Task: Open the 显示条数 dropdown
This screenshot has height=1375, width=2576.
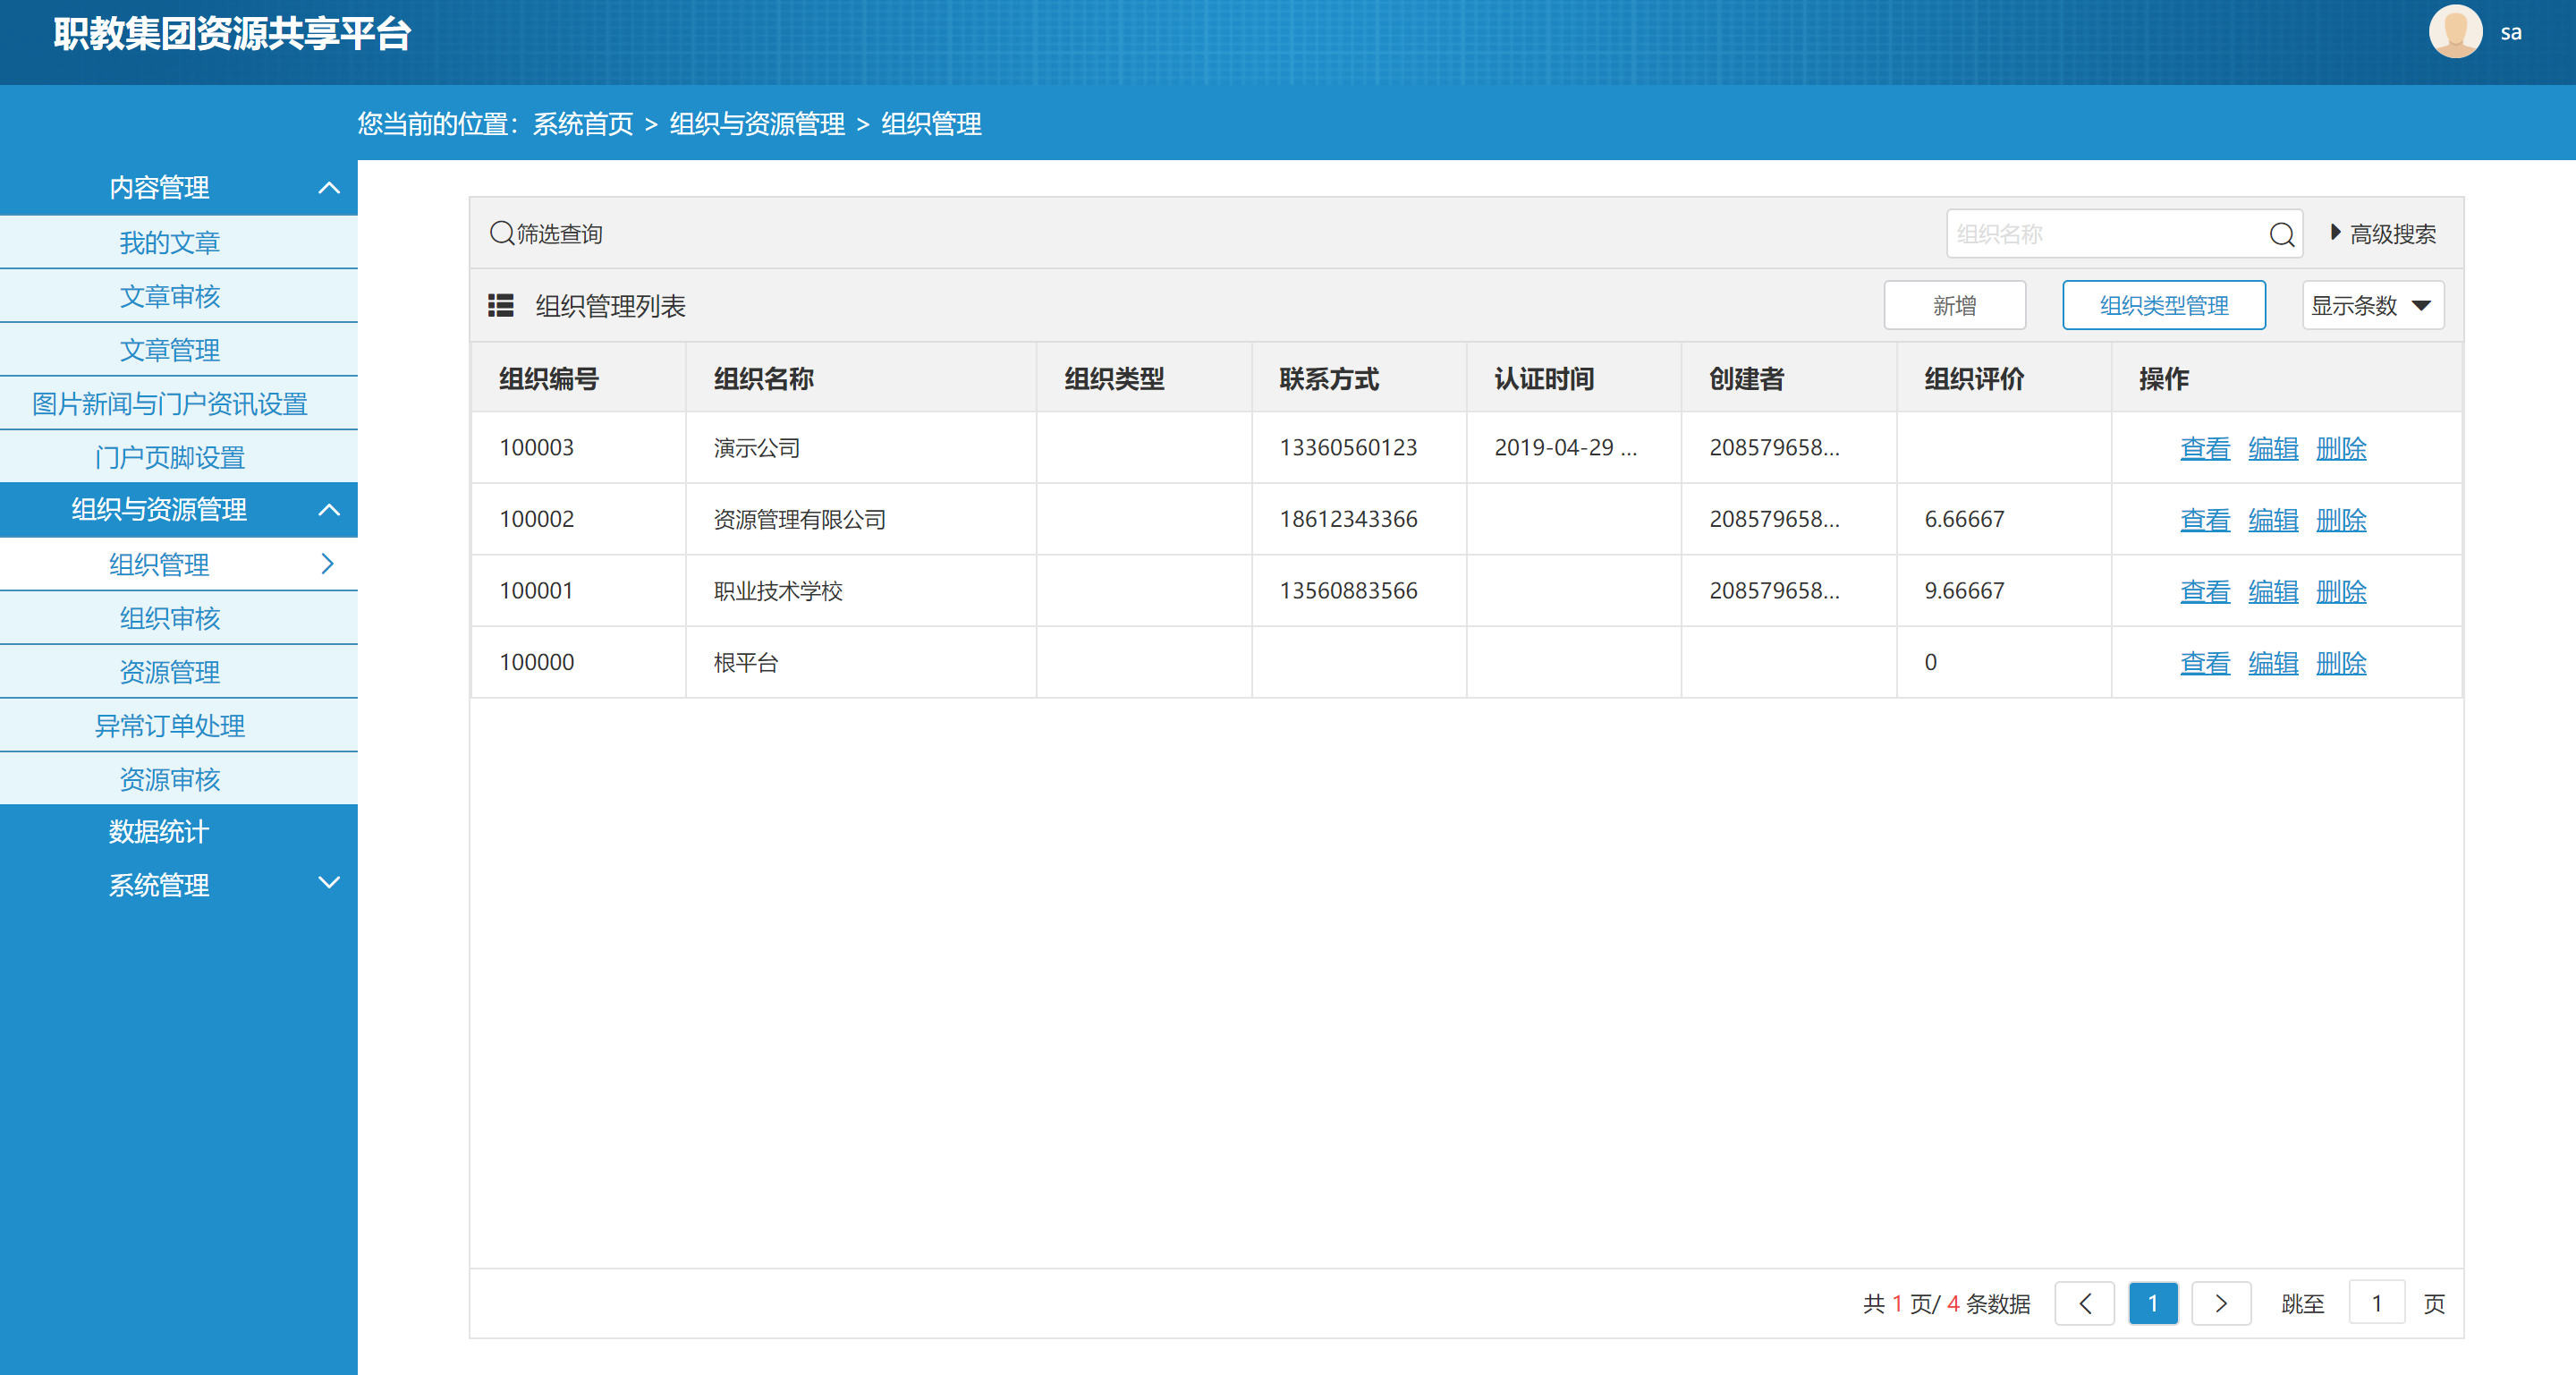Action: point(2372,305)
